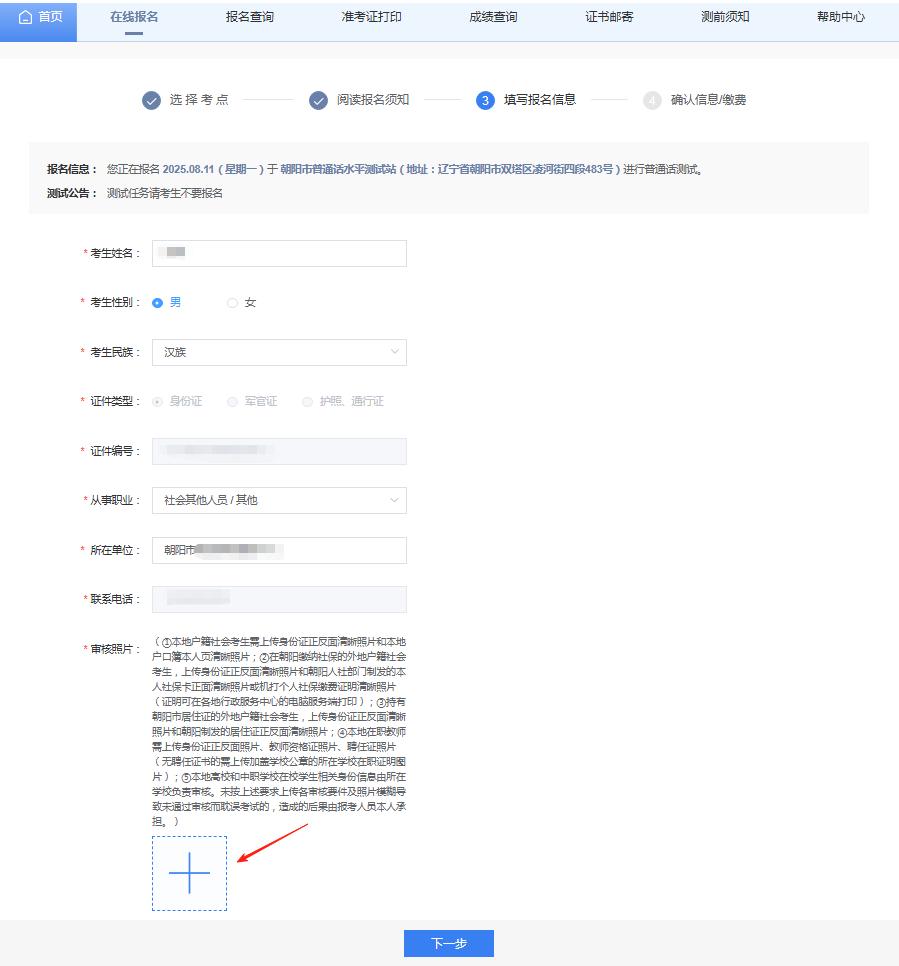Select 身份证 as certificate type
This screenshot has width=899, height=966.
158,401
